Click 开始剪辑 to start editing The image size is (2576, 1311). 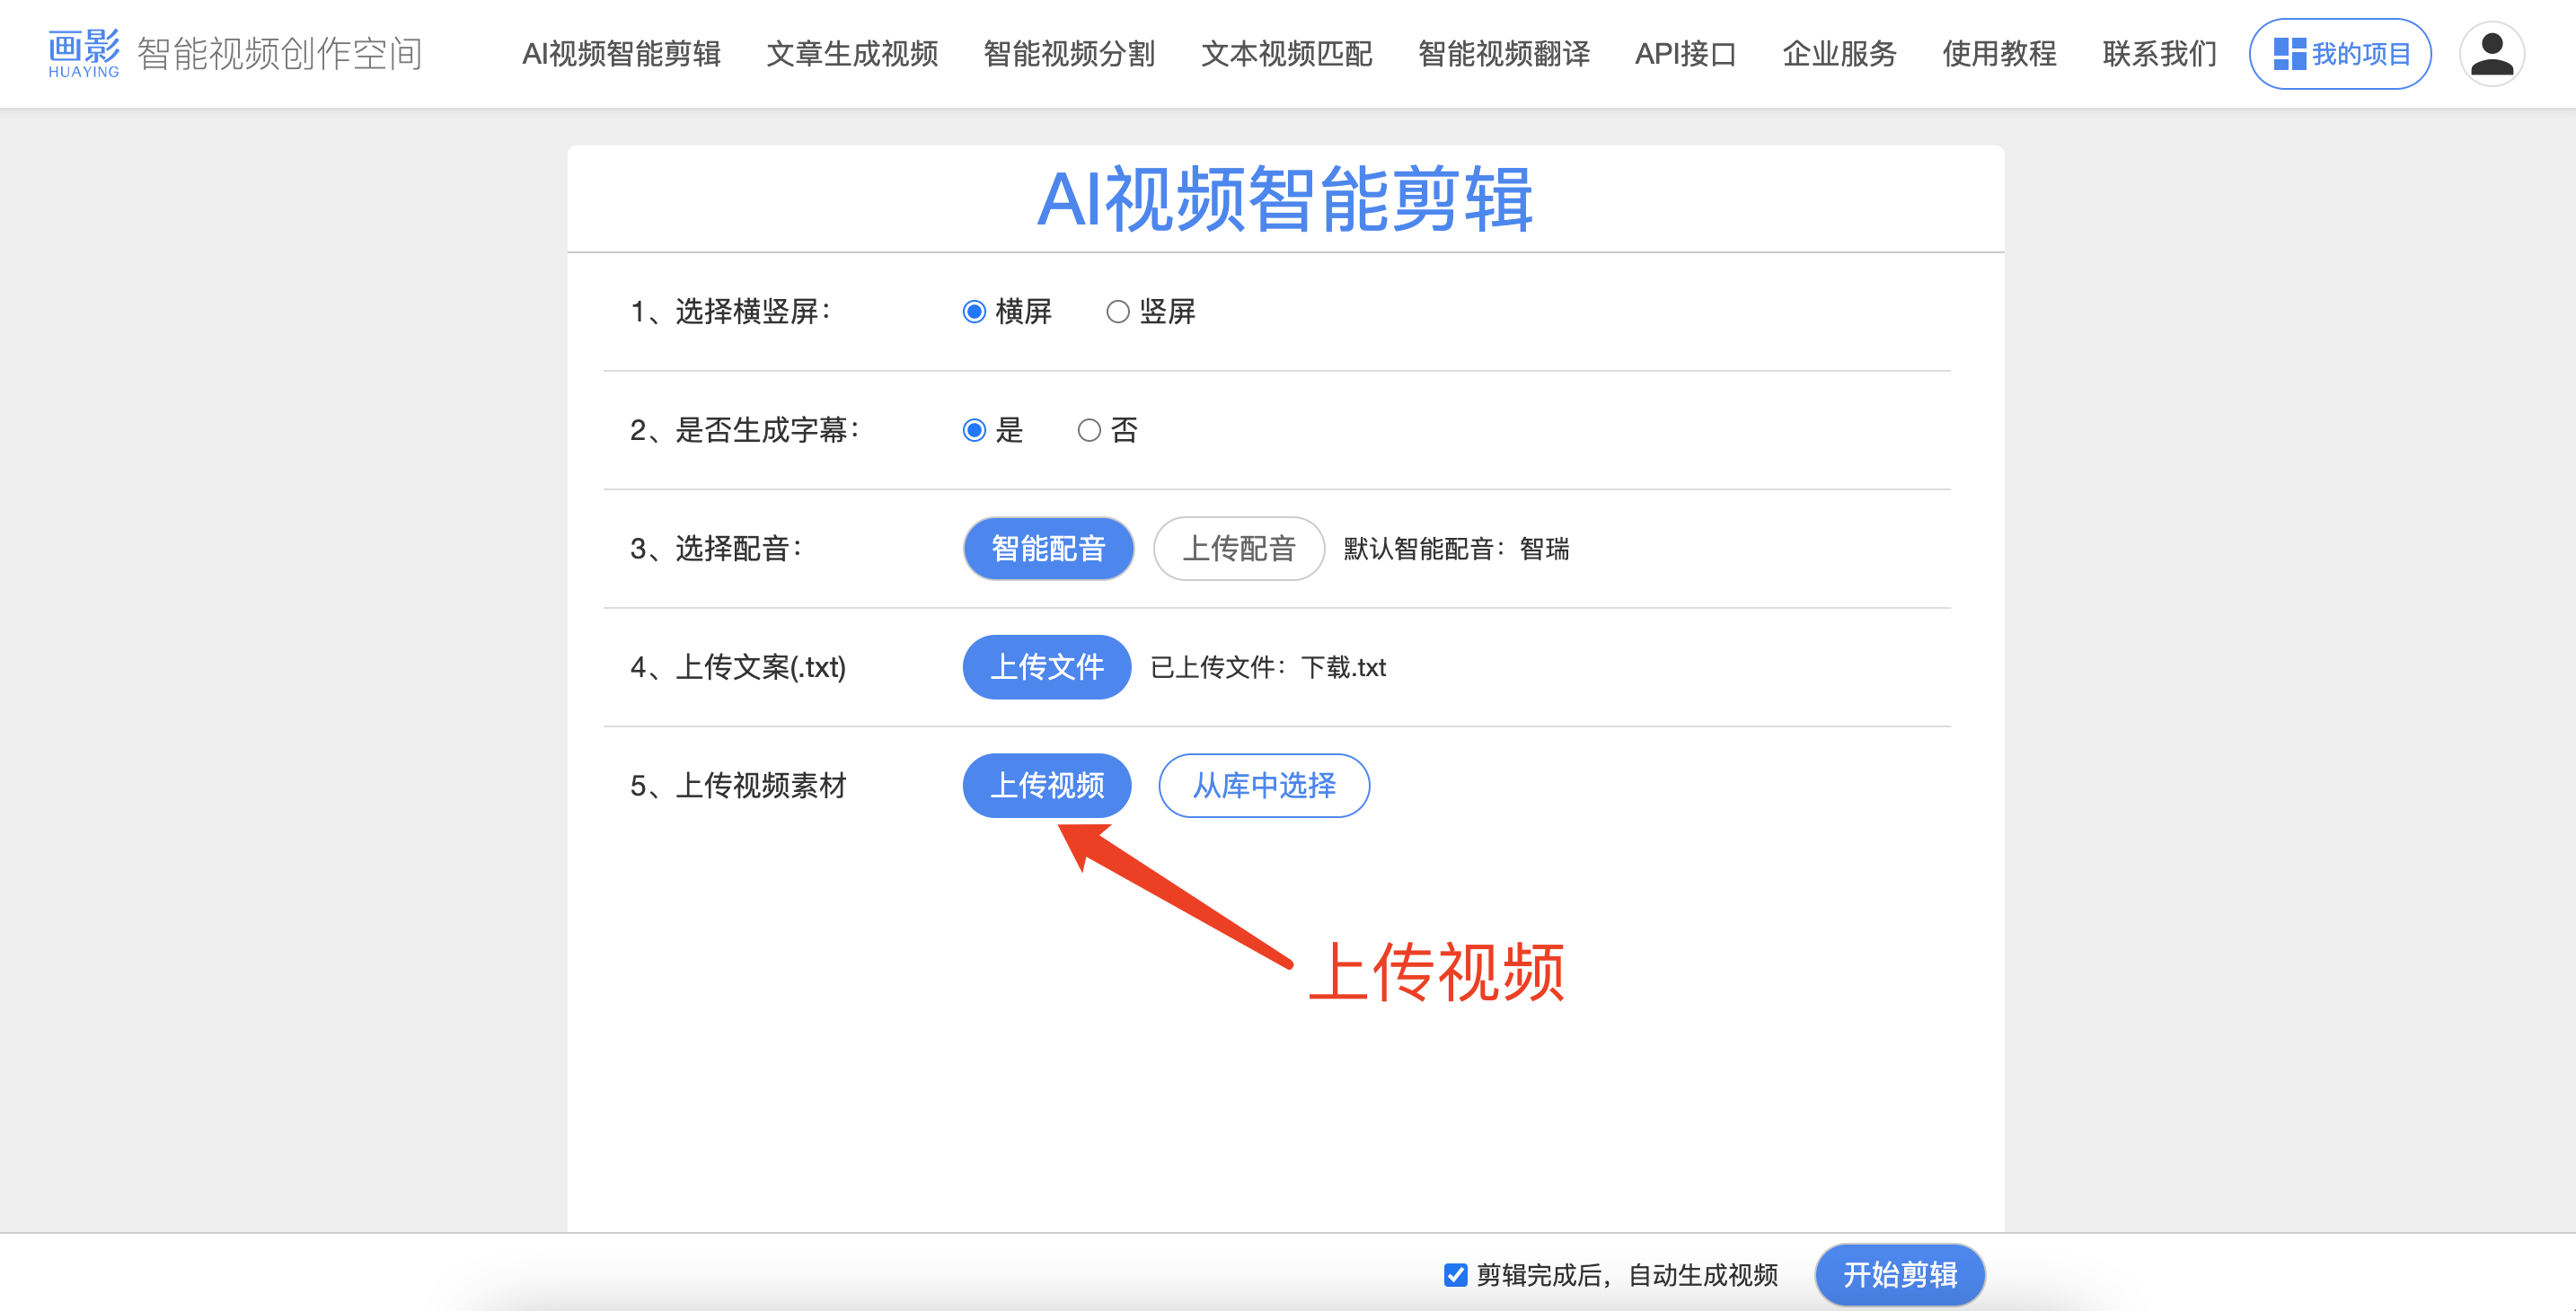pos(1899,1275)
